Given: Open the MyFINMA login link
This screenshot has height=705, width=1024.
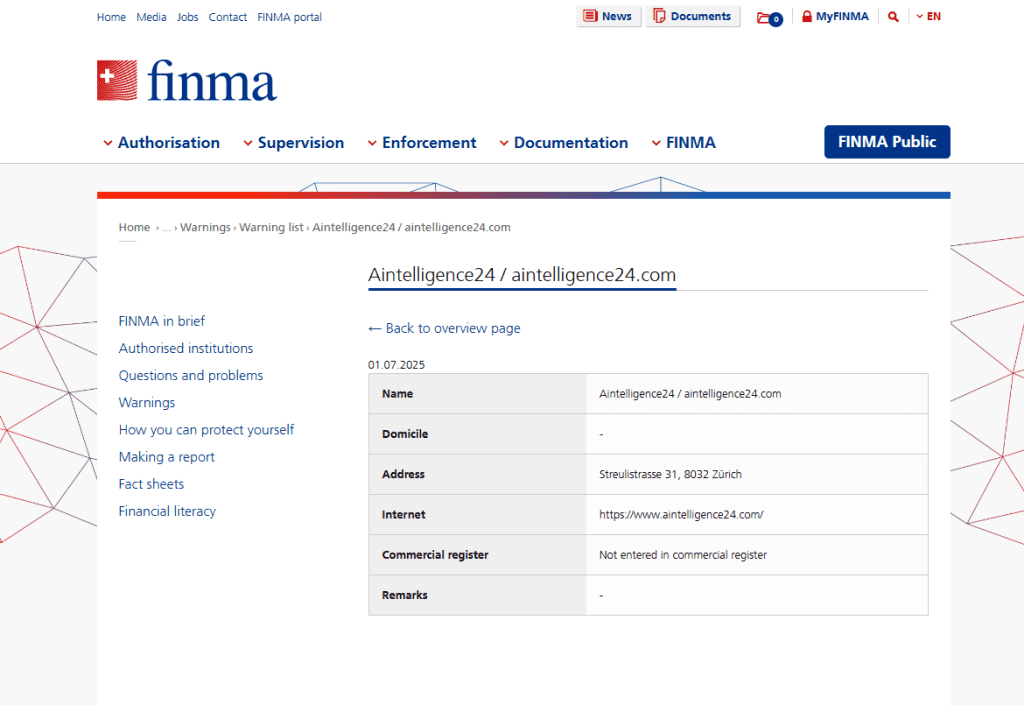Looking at the screenshot, I should [842, 16].
